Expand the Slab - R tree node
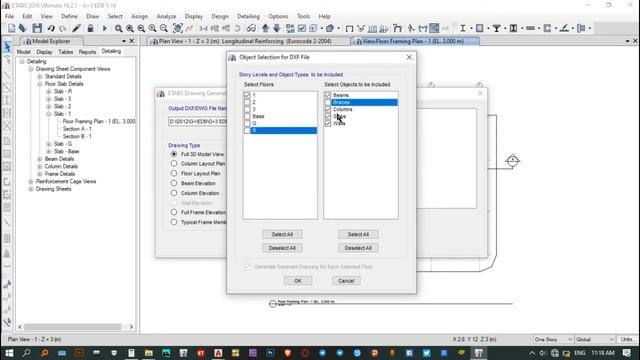Screen dimensions: 640x360 tap(49, 92)
